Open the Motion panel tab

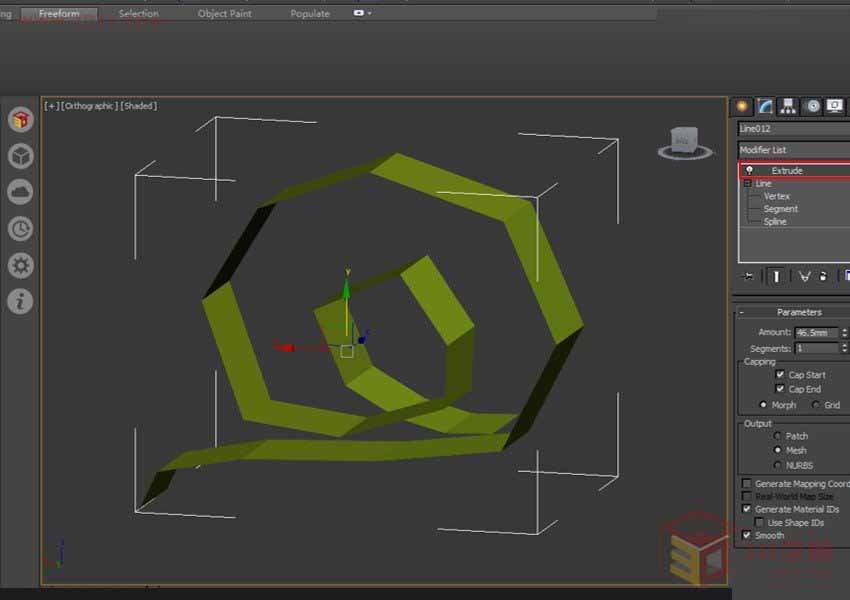[812, 106]
